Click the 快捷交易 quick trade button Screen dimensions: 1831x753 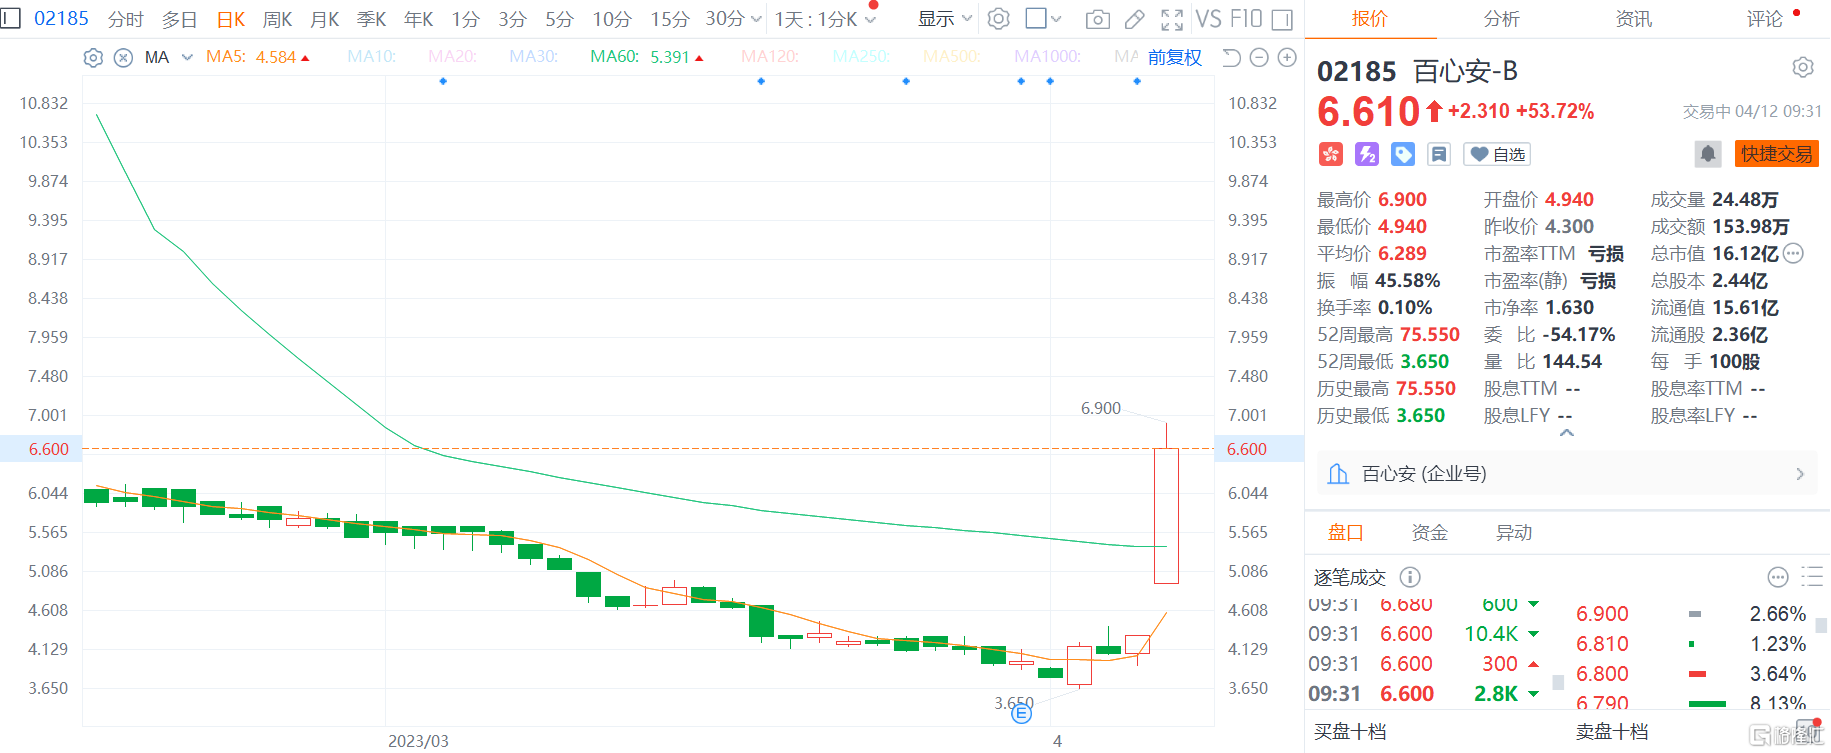tap(1776, 154)
